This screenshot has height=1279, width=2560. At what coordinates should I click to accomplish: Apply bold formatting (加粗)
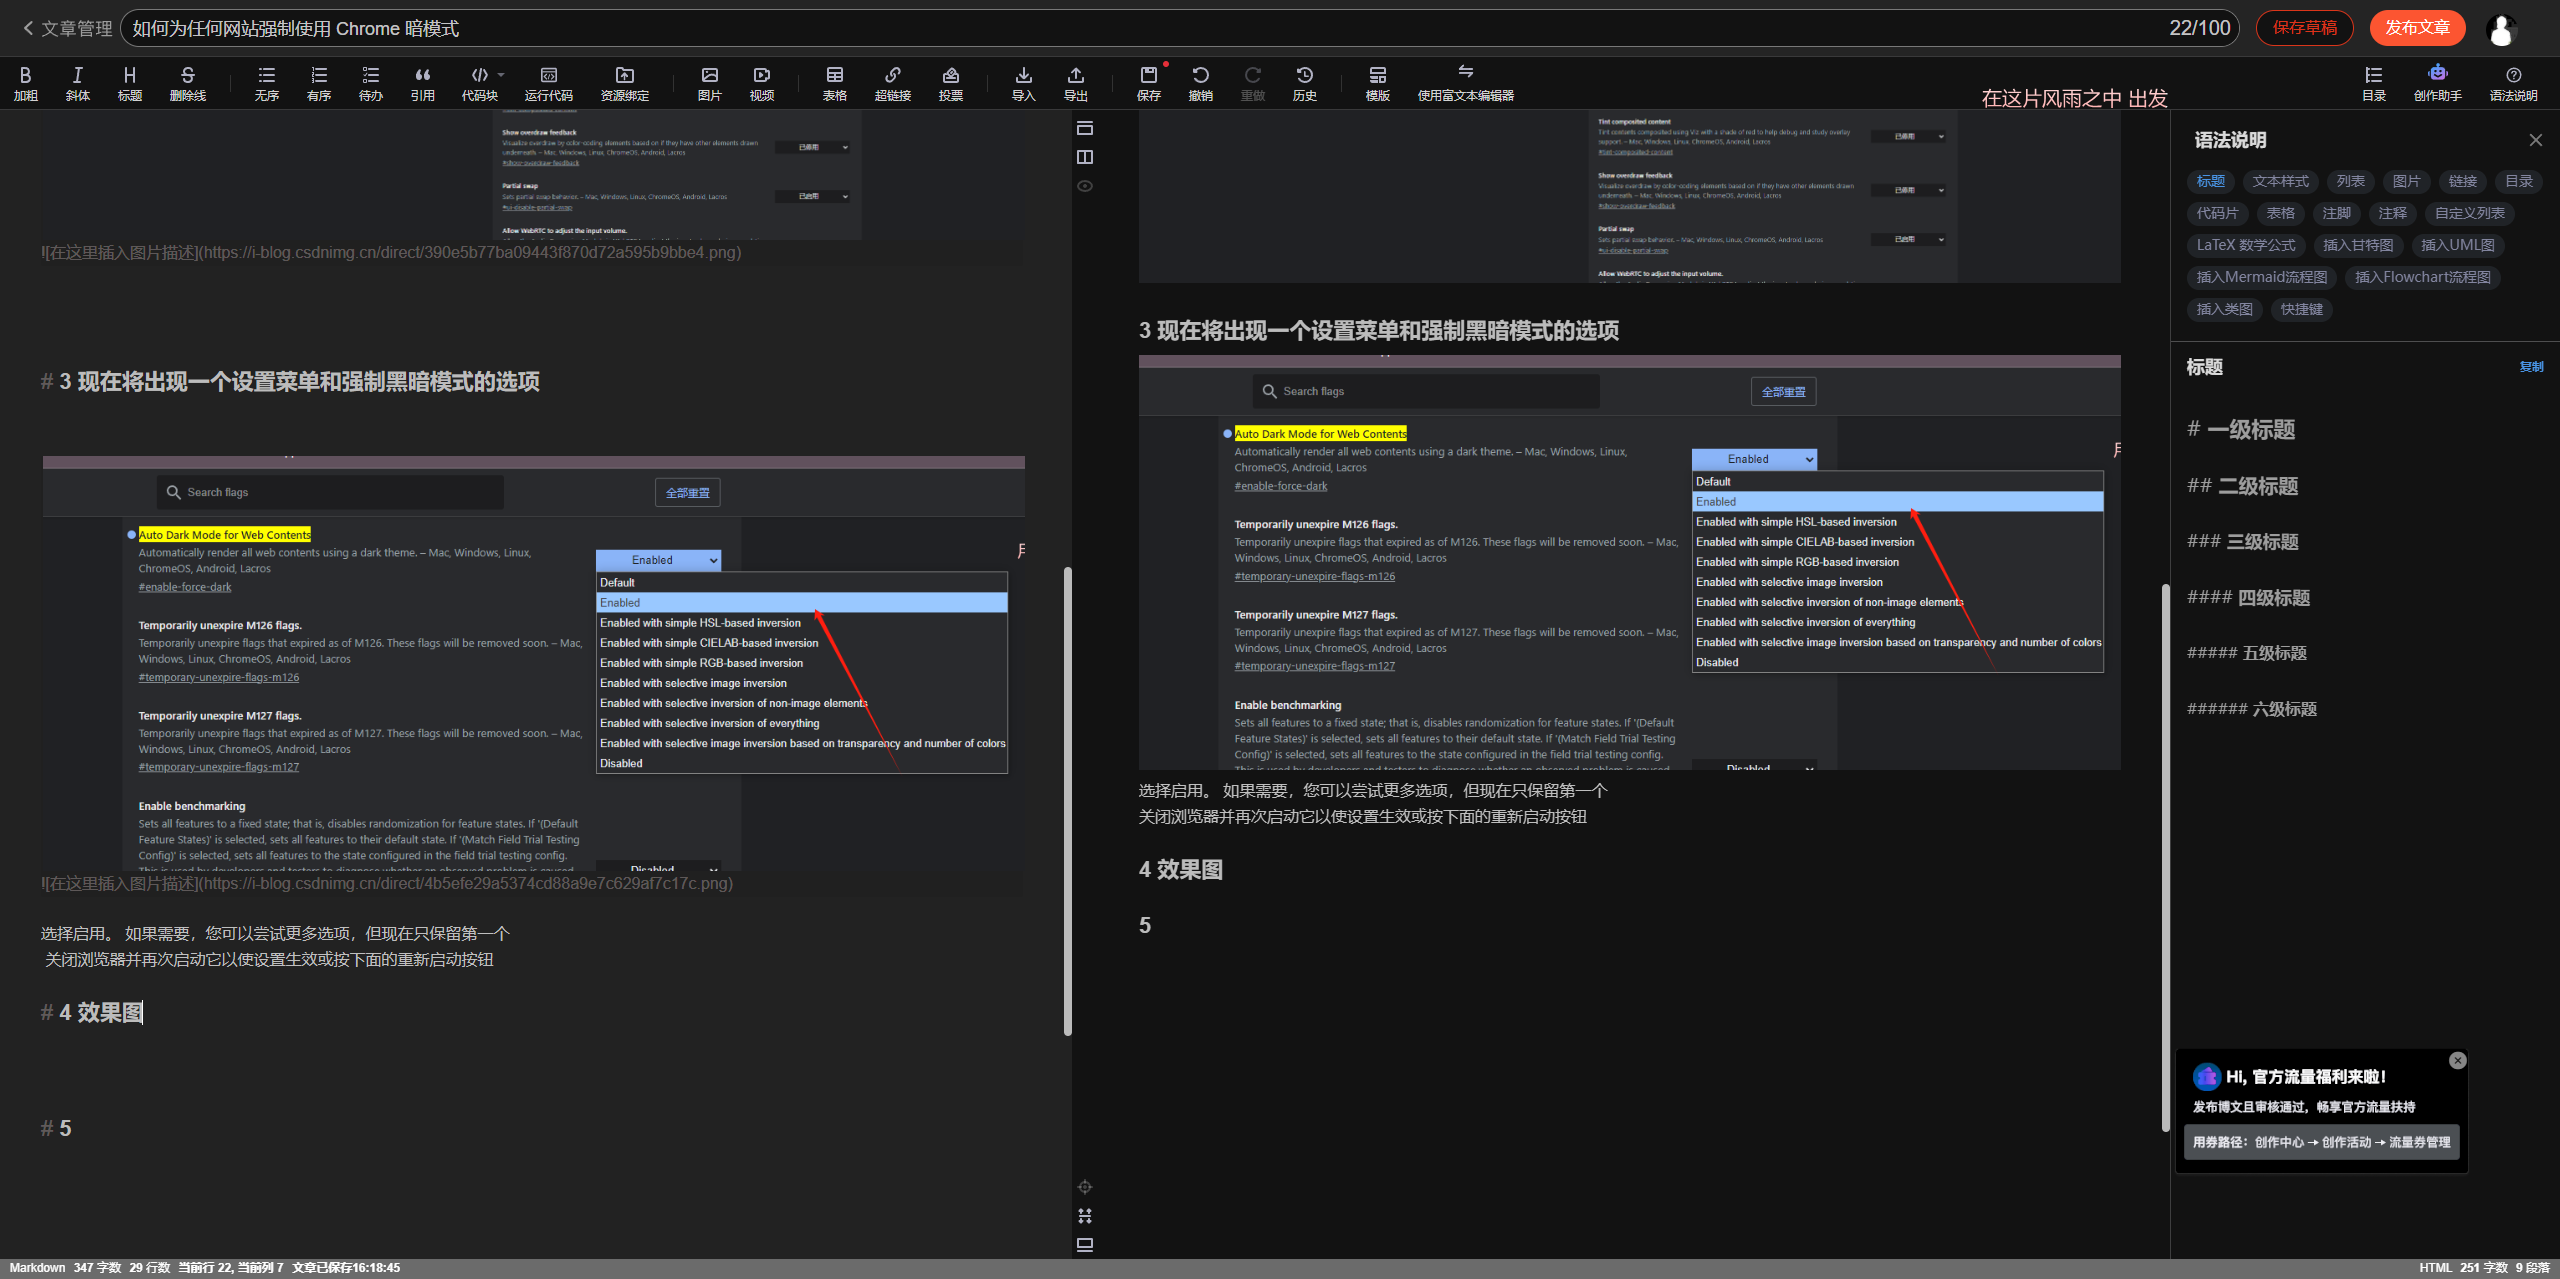(x=26, y=84)
